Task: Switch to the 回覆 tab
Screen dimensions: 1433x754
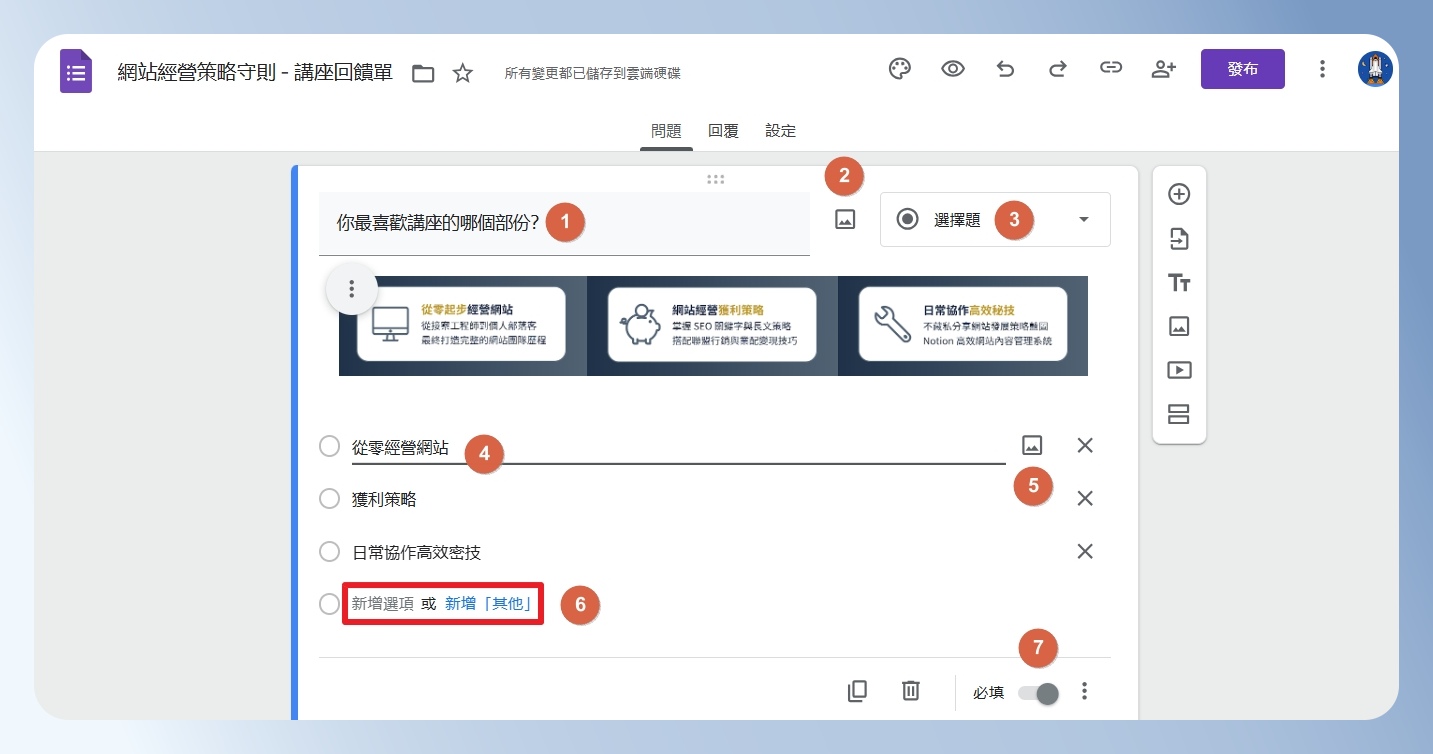Action: click(723, 131)
